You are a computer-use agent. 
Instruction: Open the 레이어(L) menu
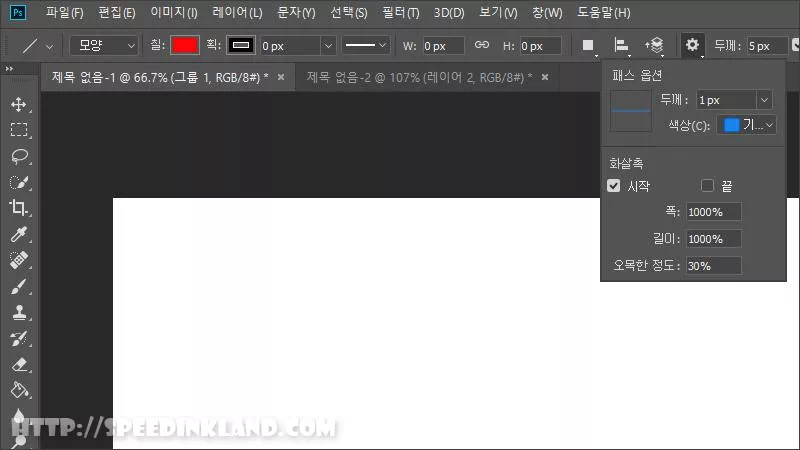coord(237,13)
